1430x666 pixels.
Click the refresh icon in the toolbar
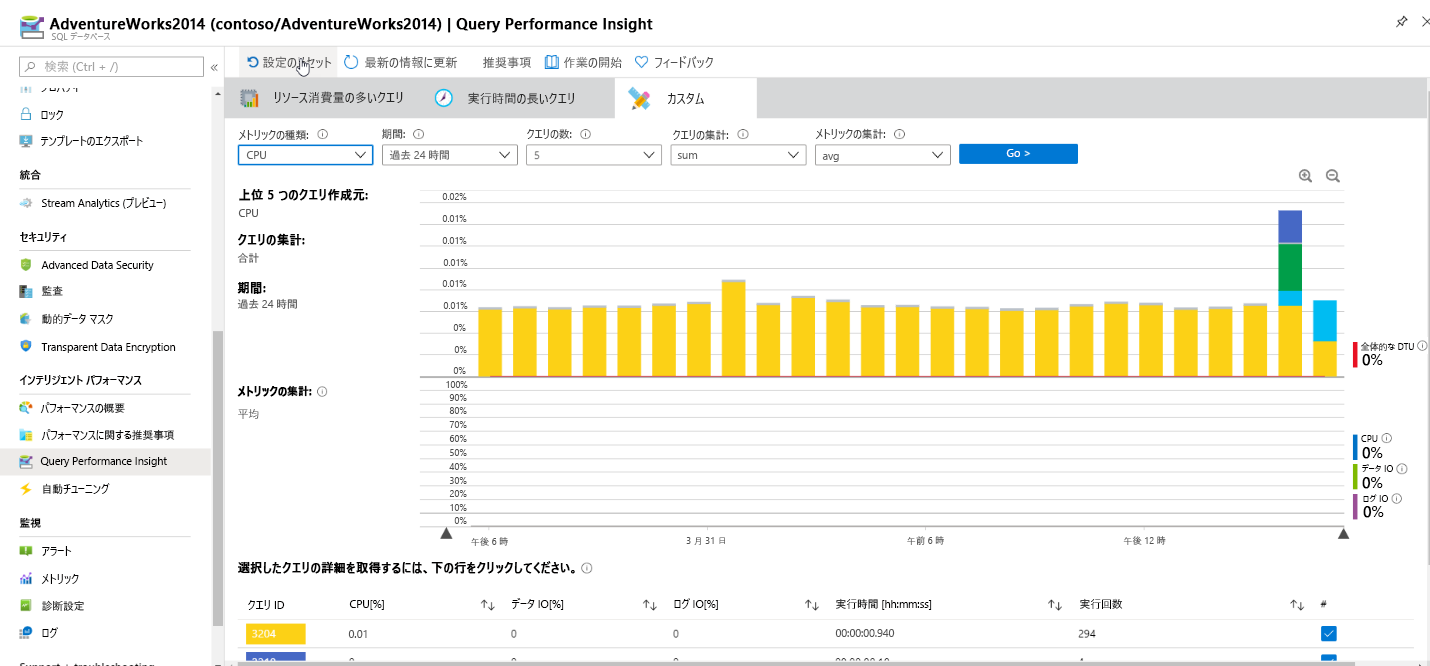351,62
